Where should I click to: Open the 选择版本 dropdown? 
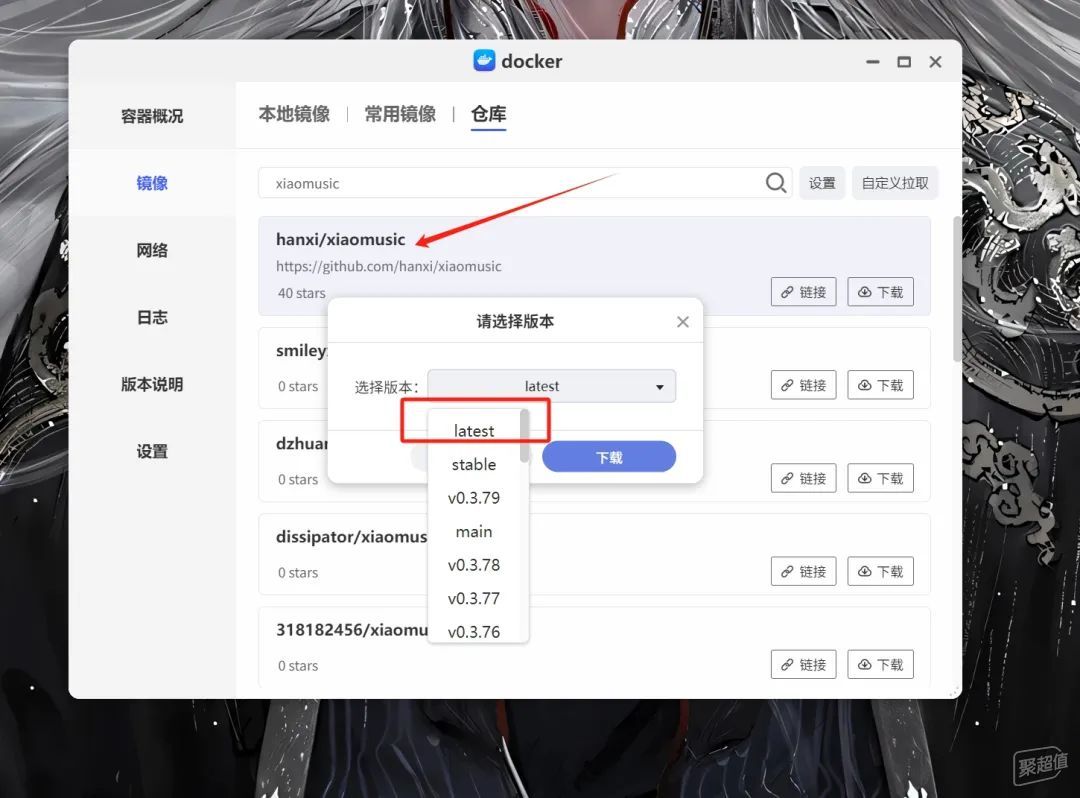tap(551, 386)
